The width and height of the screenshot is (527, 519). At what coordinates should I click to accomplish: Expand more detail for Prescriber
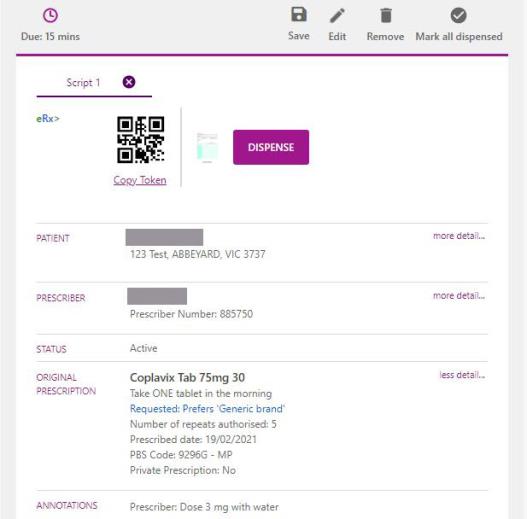pyautogui.click(x=459, y=296)
